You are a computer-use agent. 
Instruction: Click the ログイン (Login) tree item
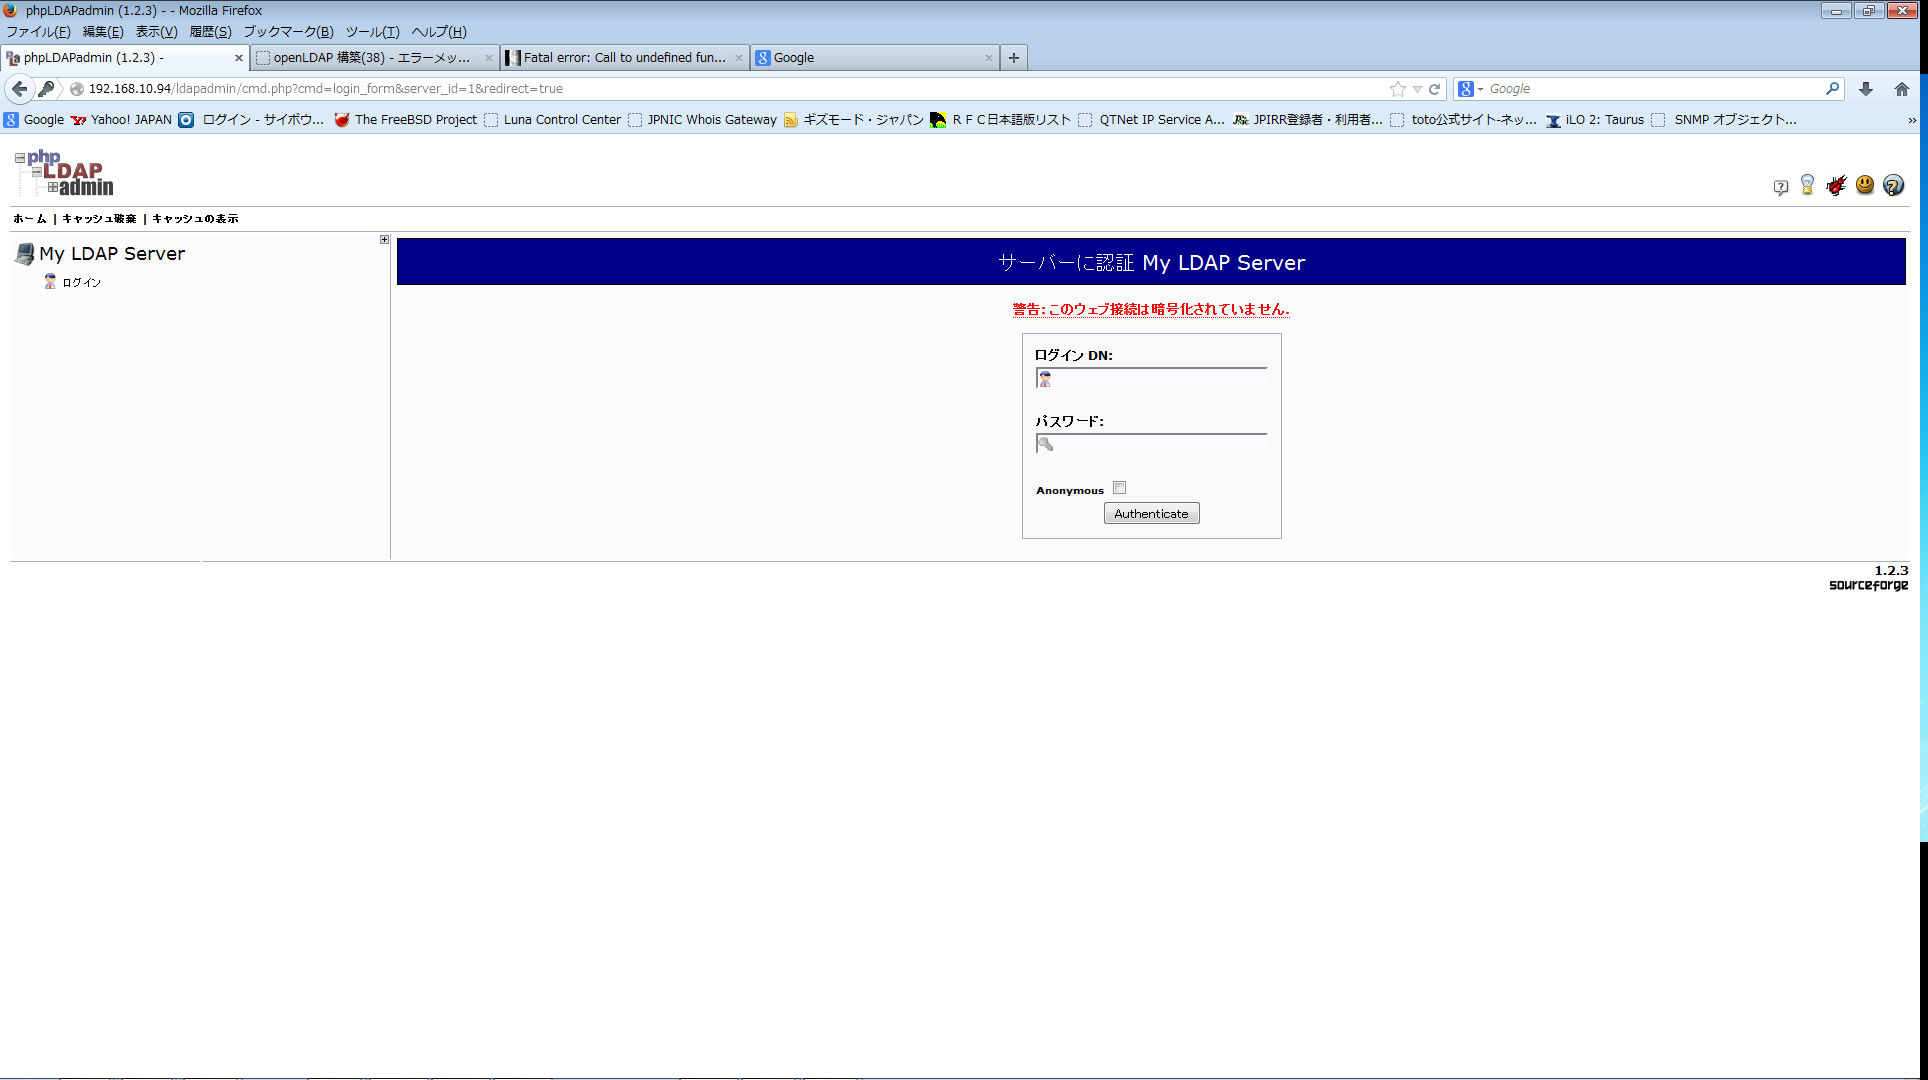click(x=81, y=282)
